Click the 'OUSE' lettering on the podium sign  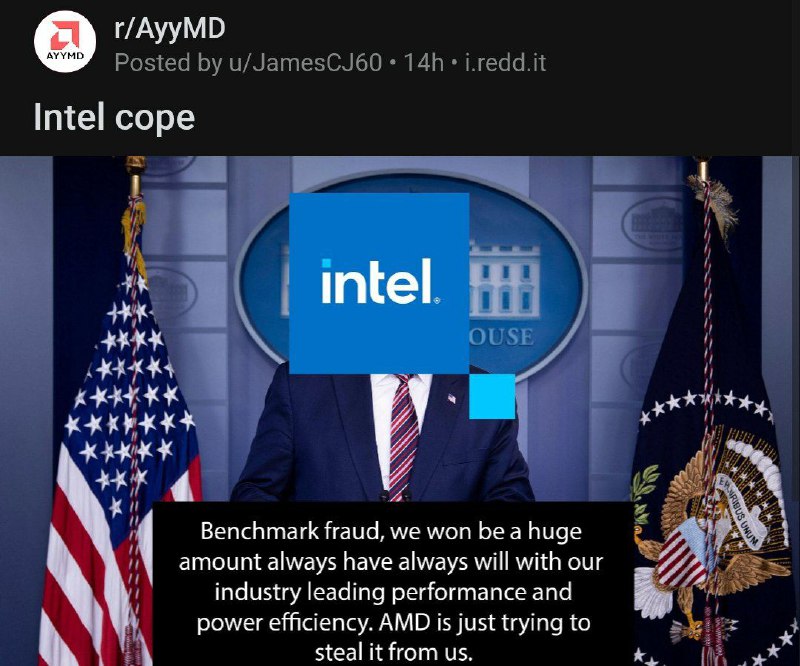pyautogui.click(x=502, y=337)
